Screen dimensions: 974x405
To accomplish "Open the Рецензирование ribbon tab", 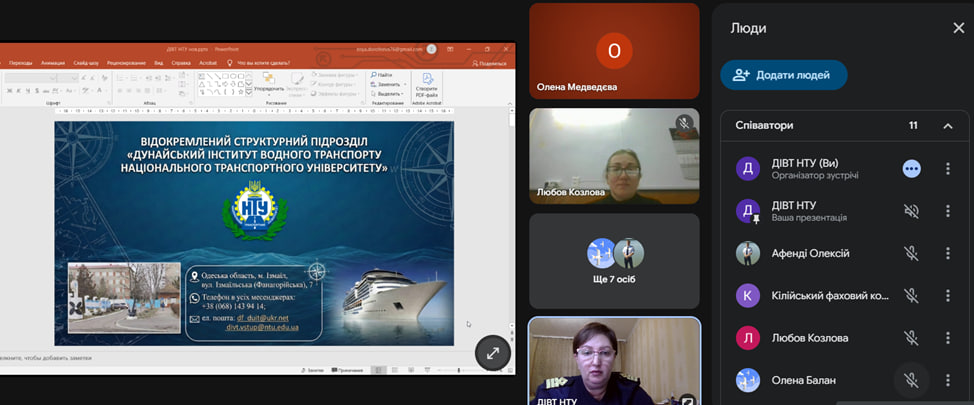I will click(x=126, y=63).
